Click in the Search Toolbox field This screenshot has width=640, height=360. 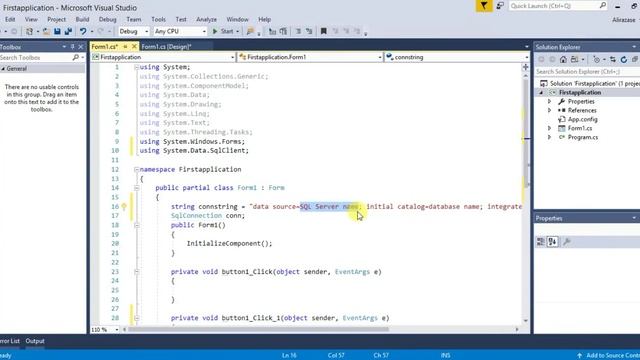pyautogui.click(x=36, y=58)
